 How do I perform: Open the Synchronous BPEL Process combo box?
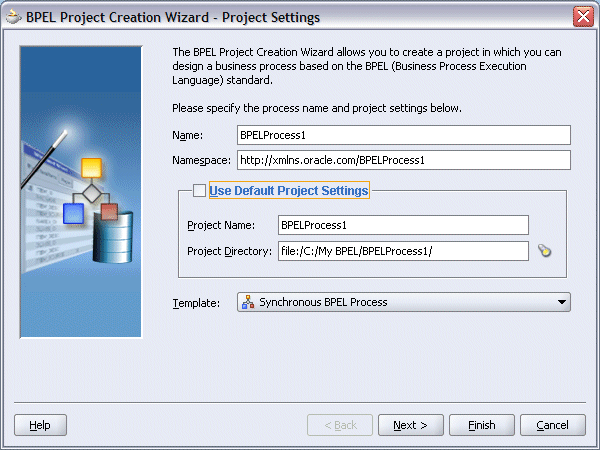point(400,302)
